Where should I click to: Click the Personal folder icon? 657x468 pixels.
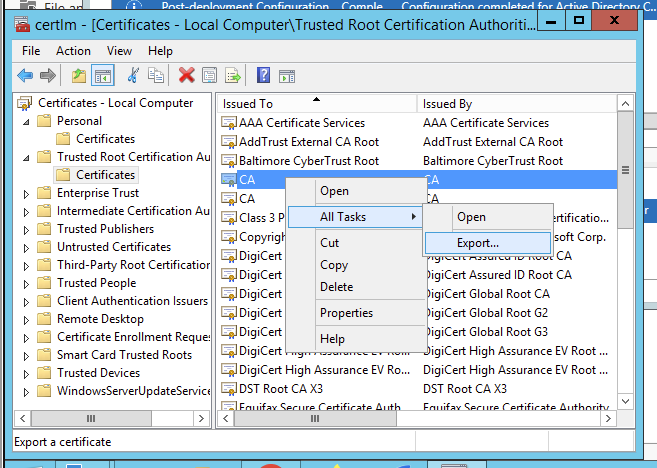[44, 121]
